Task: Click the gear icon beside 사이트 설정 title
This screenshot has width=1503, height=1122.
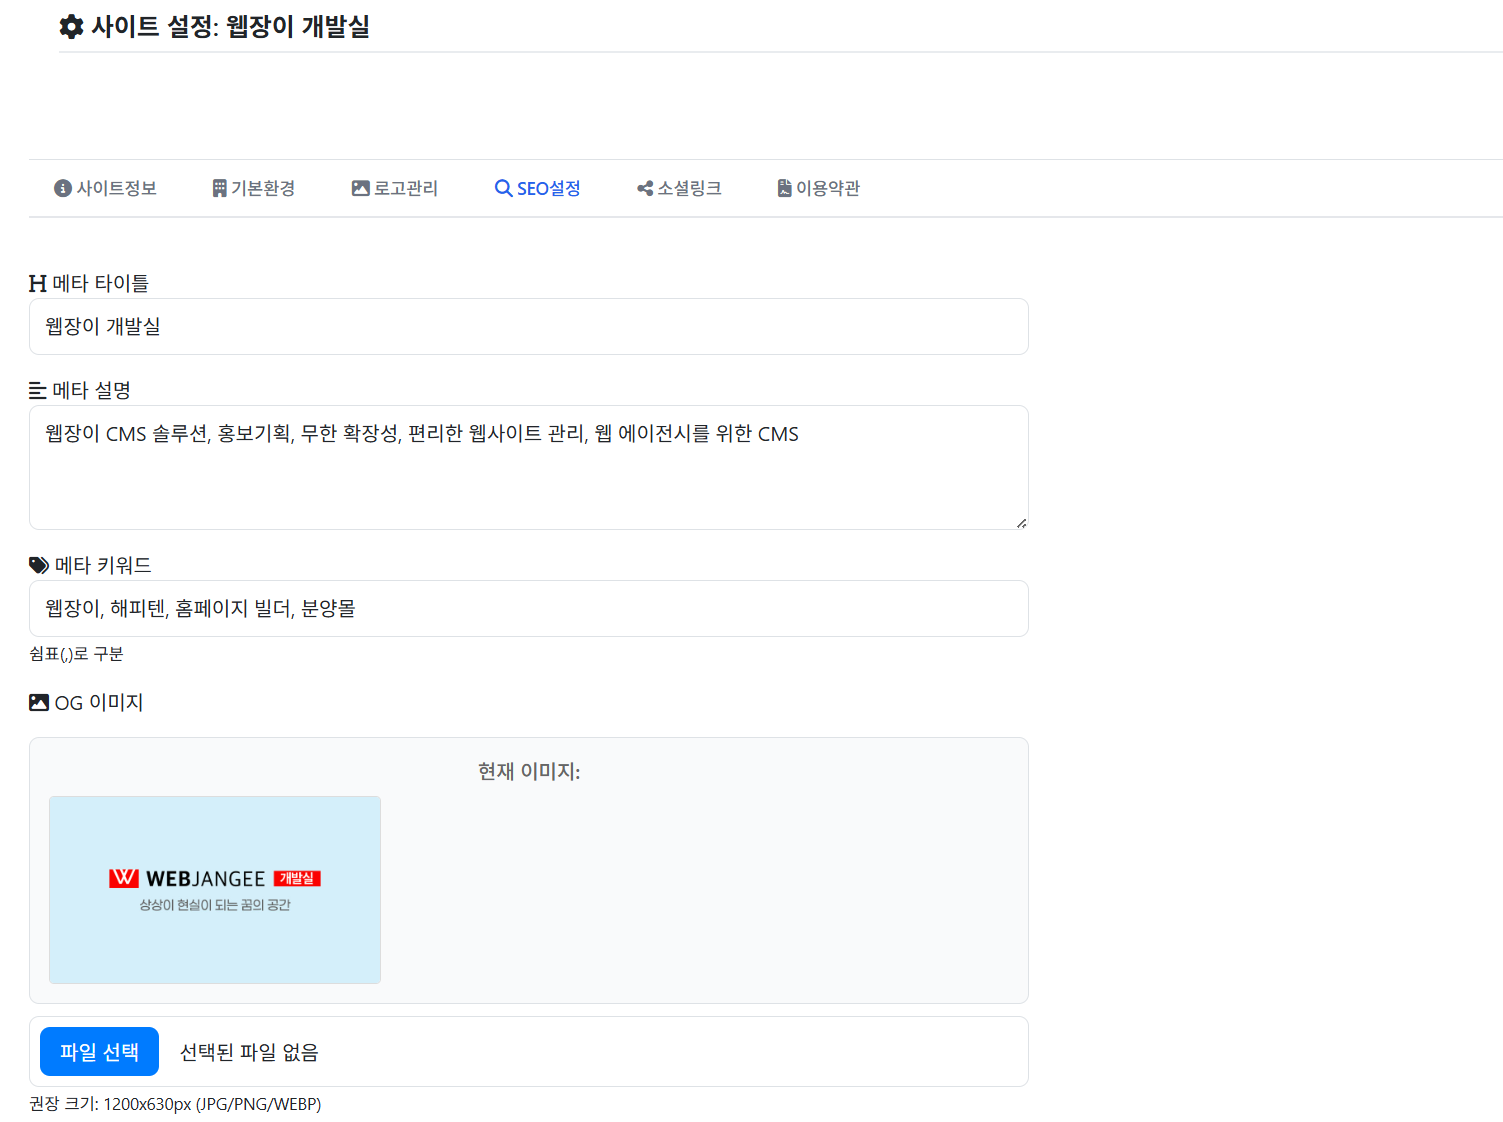Action: point(70,27)
